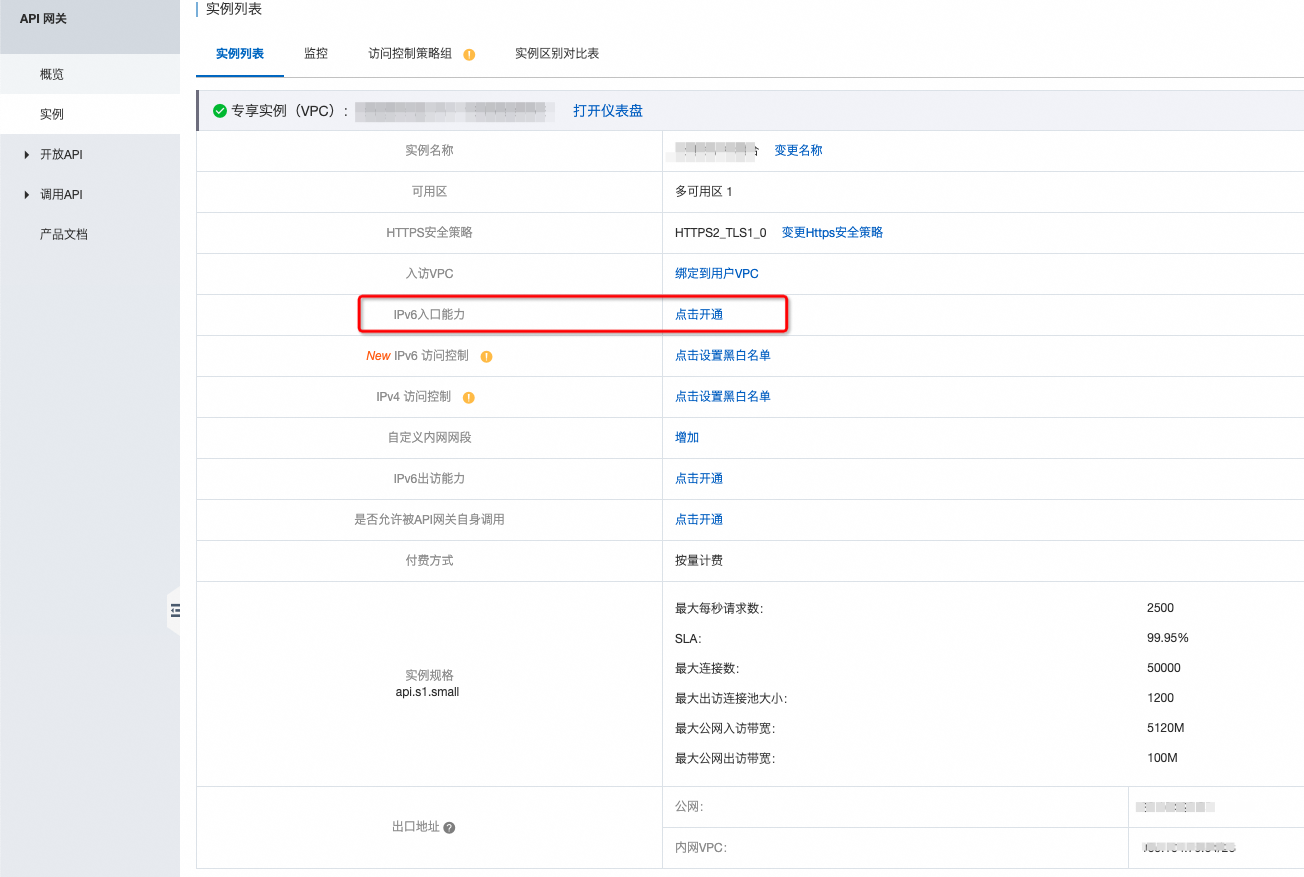Image resolution: width=1304 pixels, height=877 pixels.
Task: Click the 付费方式 row label
Action: pos(429,560)
